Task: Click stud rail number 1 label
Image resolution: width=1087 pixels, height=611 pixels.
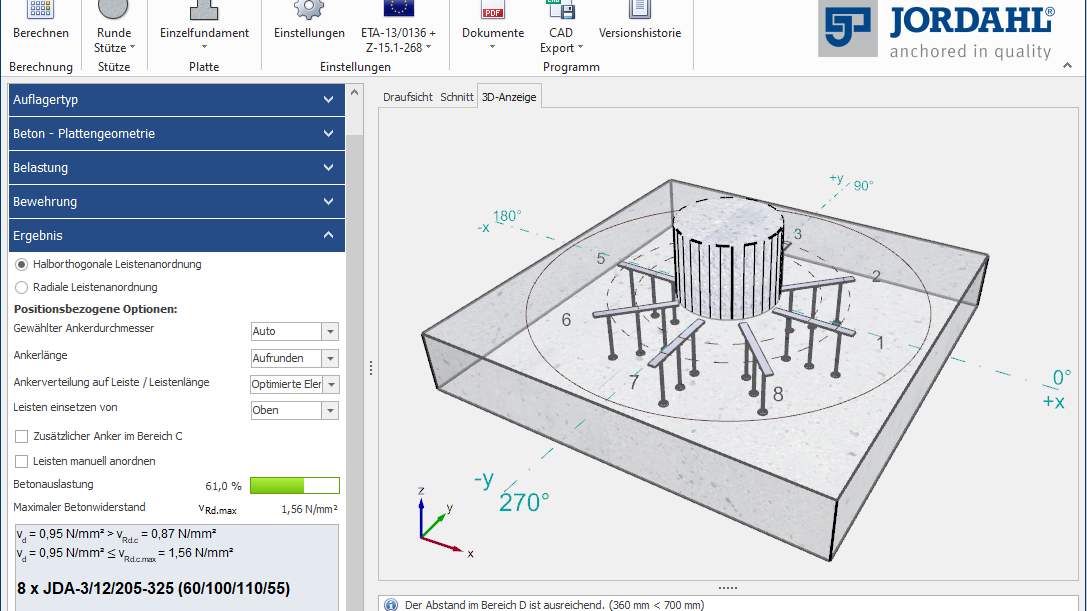Action: click(880, 343)
